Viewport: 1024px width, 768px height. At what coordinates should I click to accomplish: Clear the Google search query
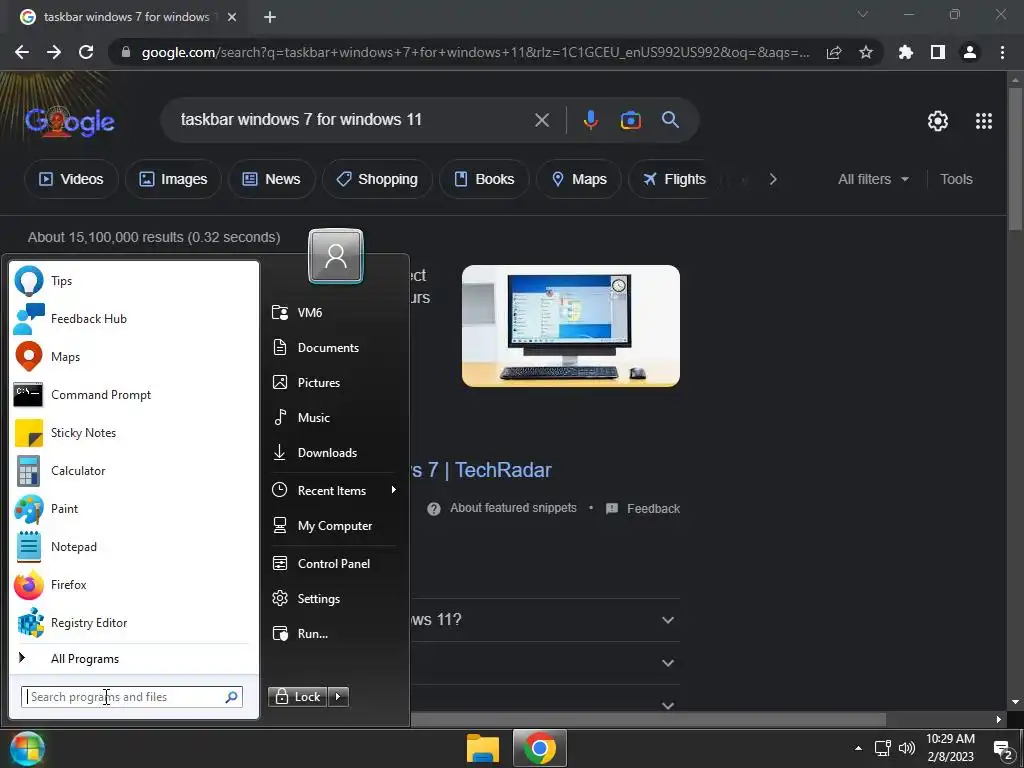pyautogui.click(x=542, y=120)
